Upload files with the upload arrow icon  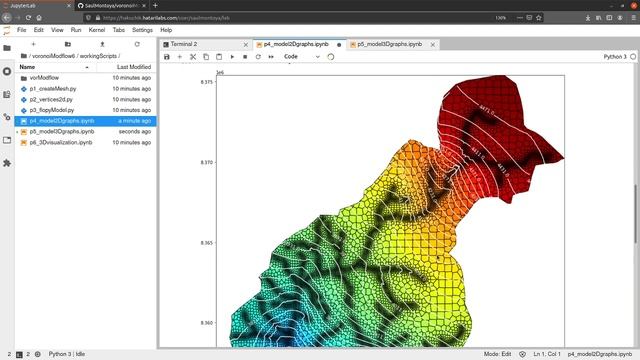pos(102,44)
